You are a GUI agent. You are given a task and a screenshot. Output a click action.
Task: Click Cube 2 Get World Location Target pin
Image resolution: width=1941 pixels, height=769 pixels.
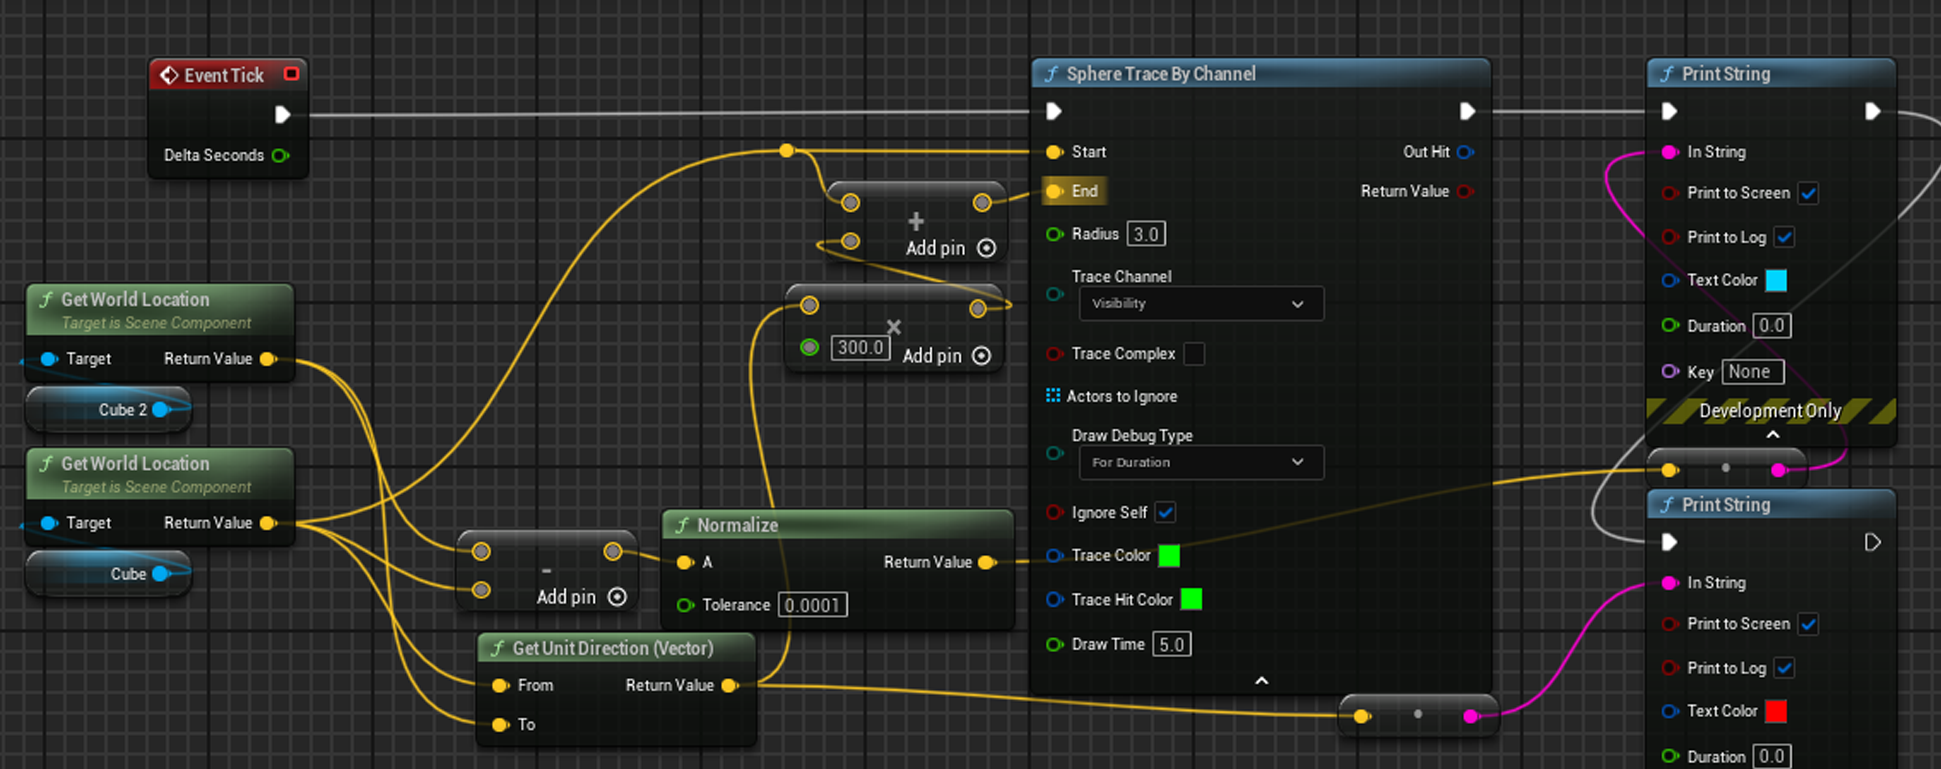click(48, 359)
